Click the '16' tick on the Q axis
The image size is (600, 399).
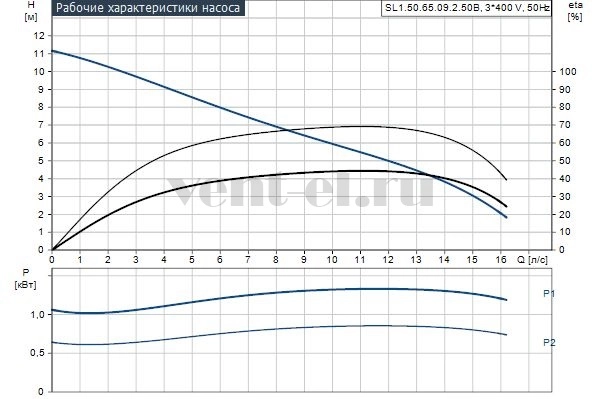pos(501,260)
